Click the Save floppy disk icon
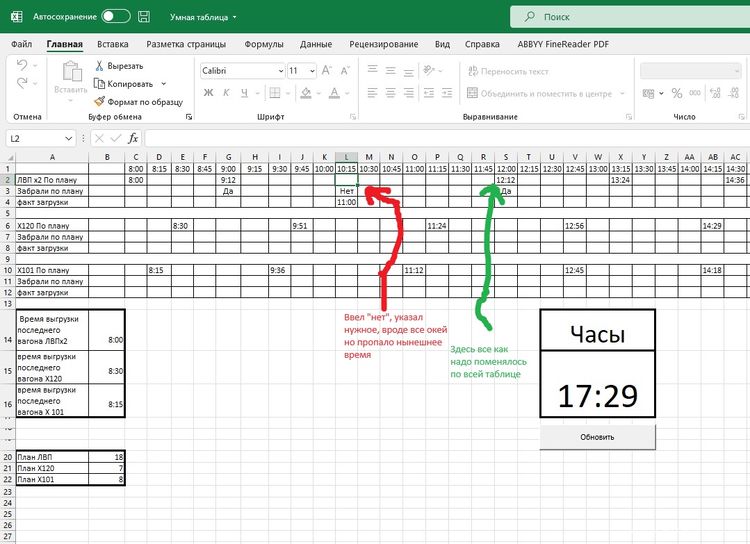 coord(143,17)
